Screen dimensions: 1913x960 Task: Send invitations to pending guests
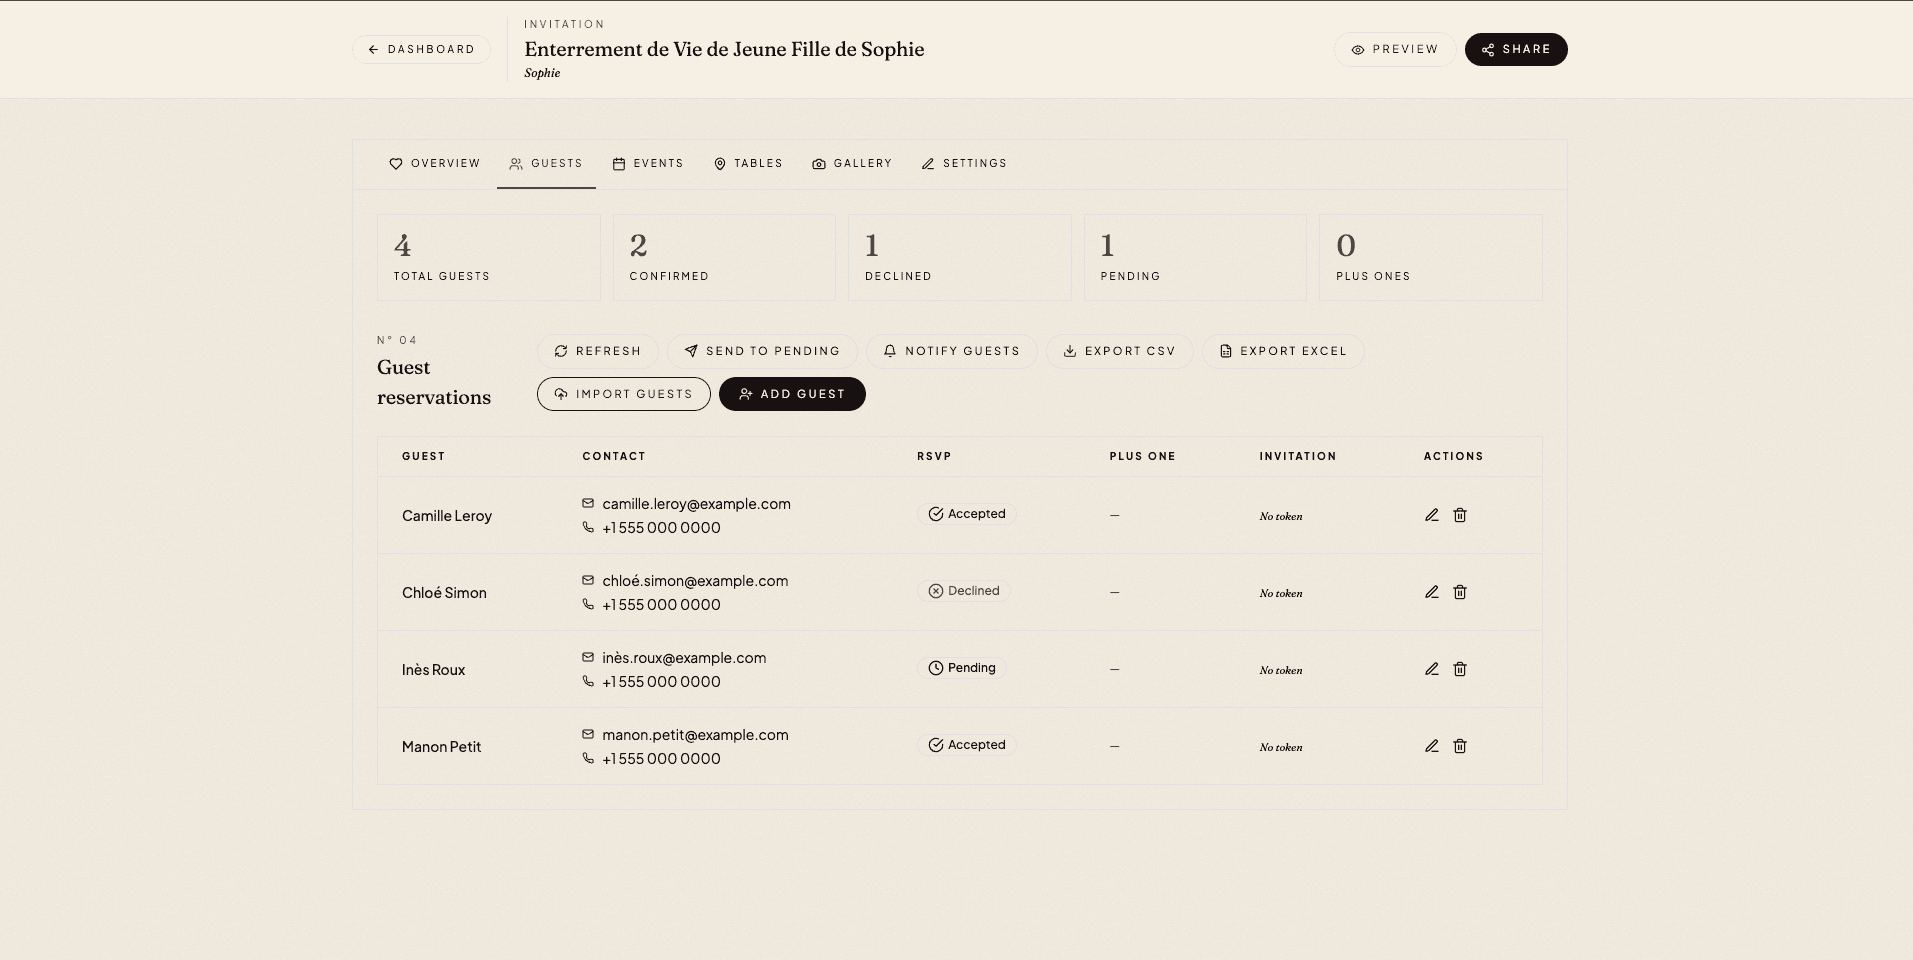(762, 351)
